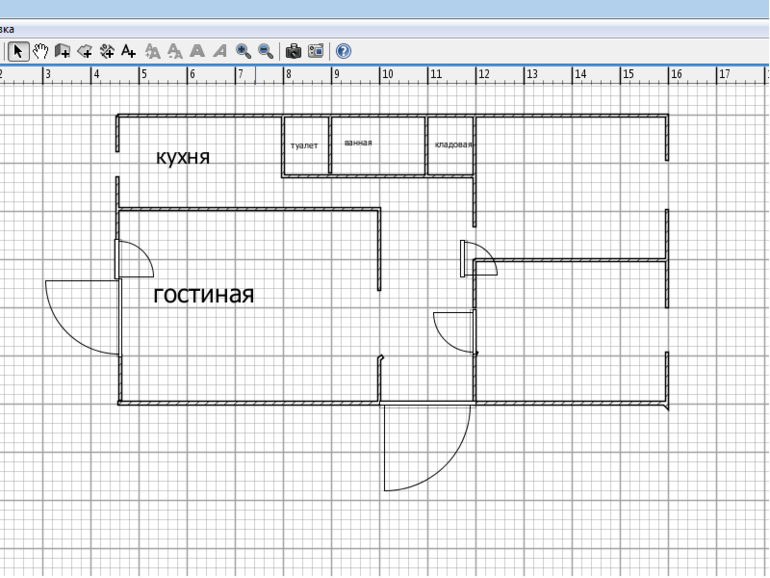The height and width of the screenshot is (578, 770).
Task: Click the increase text size icon
Action: [153, 50]
